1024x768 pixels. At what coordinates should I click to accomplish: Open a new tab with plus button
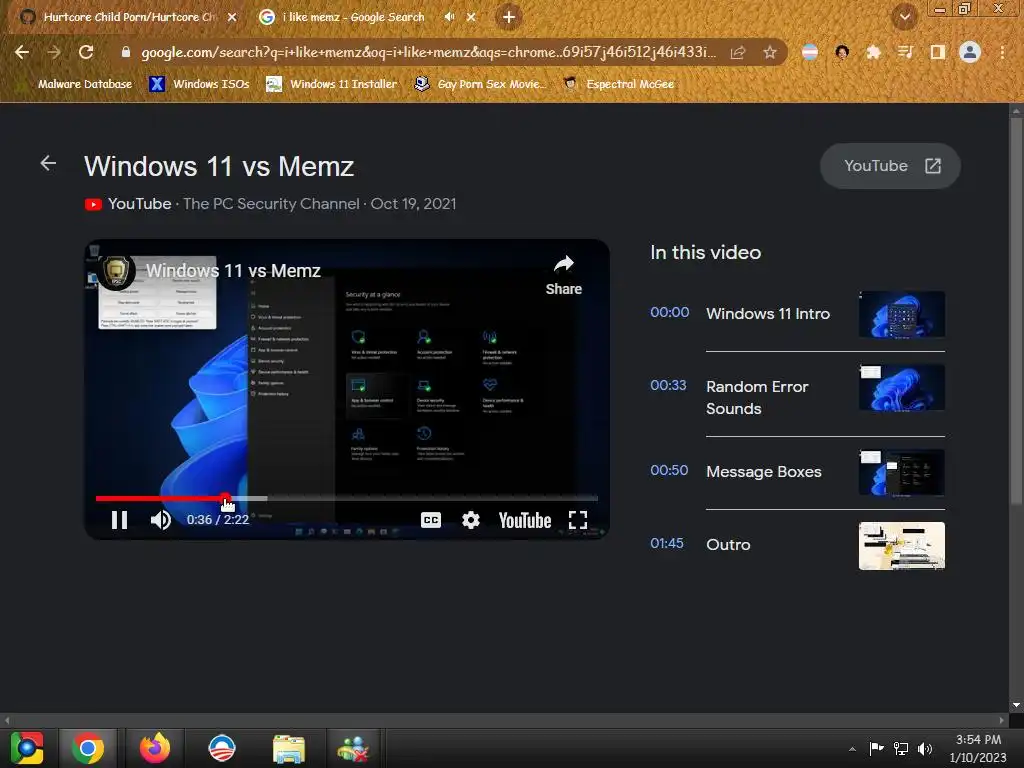(509, 17)
